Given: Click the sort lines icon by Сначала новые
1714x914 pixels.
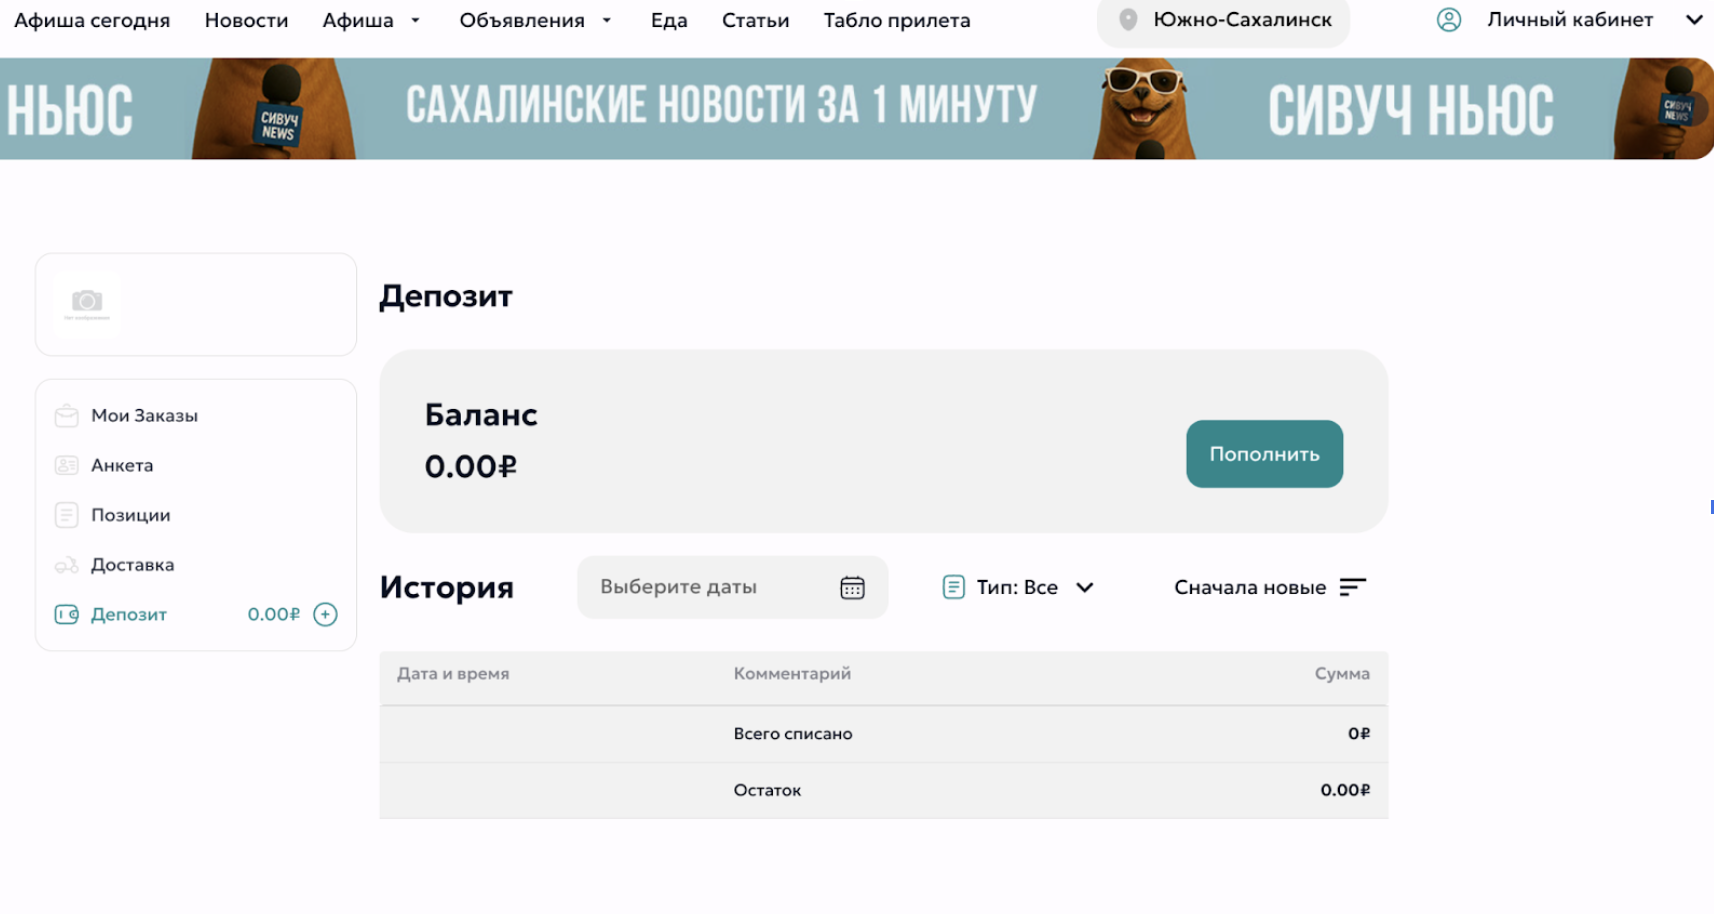Looking at the screenshot, I should [x=1352, y=588].
